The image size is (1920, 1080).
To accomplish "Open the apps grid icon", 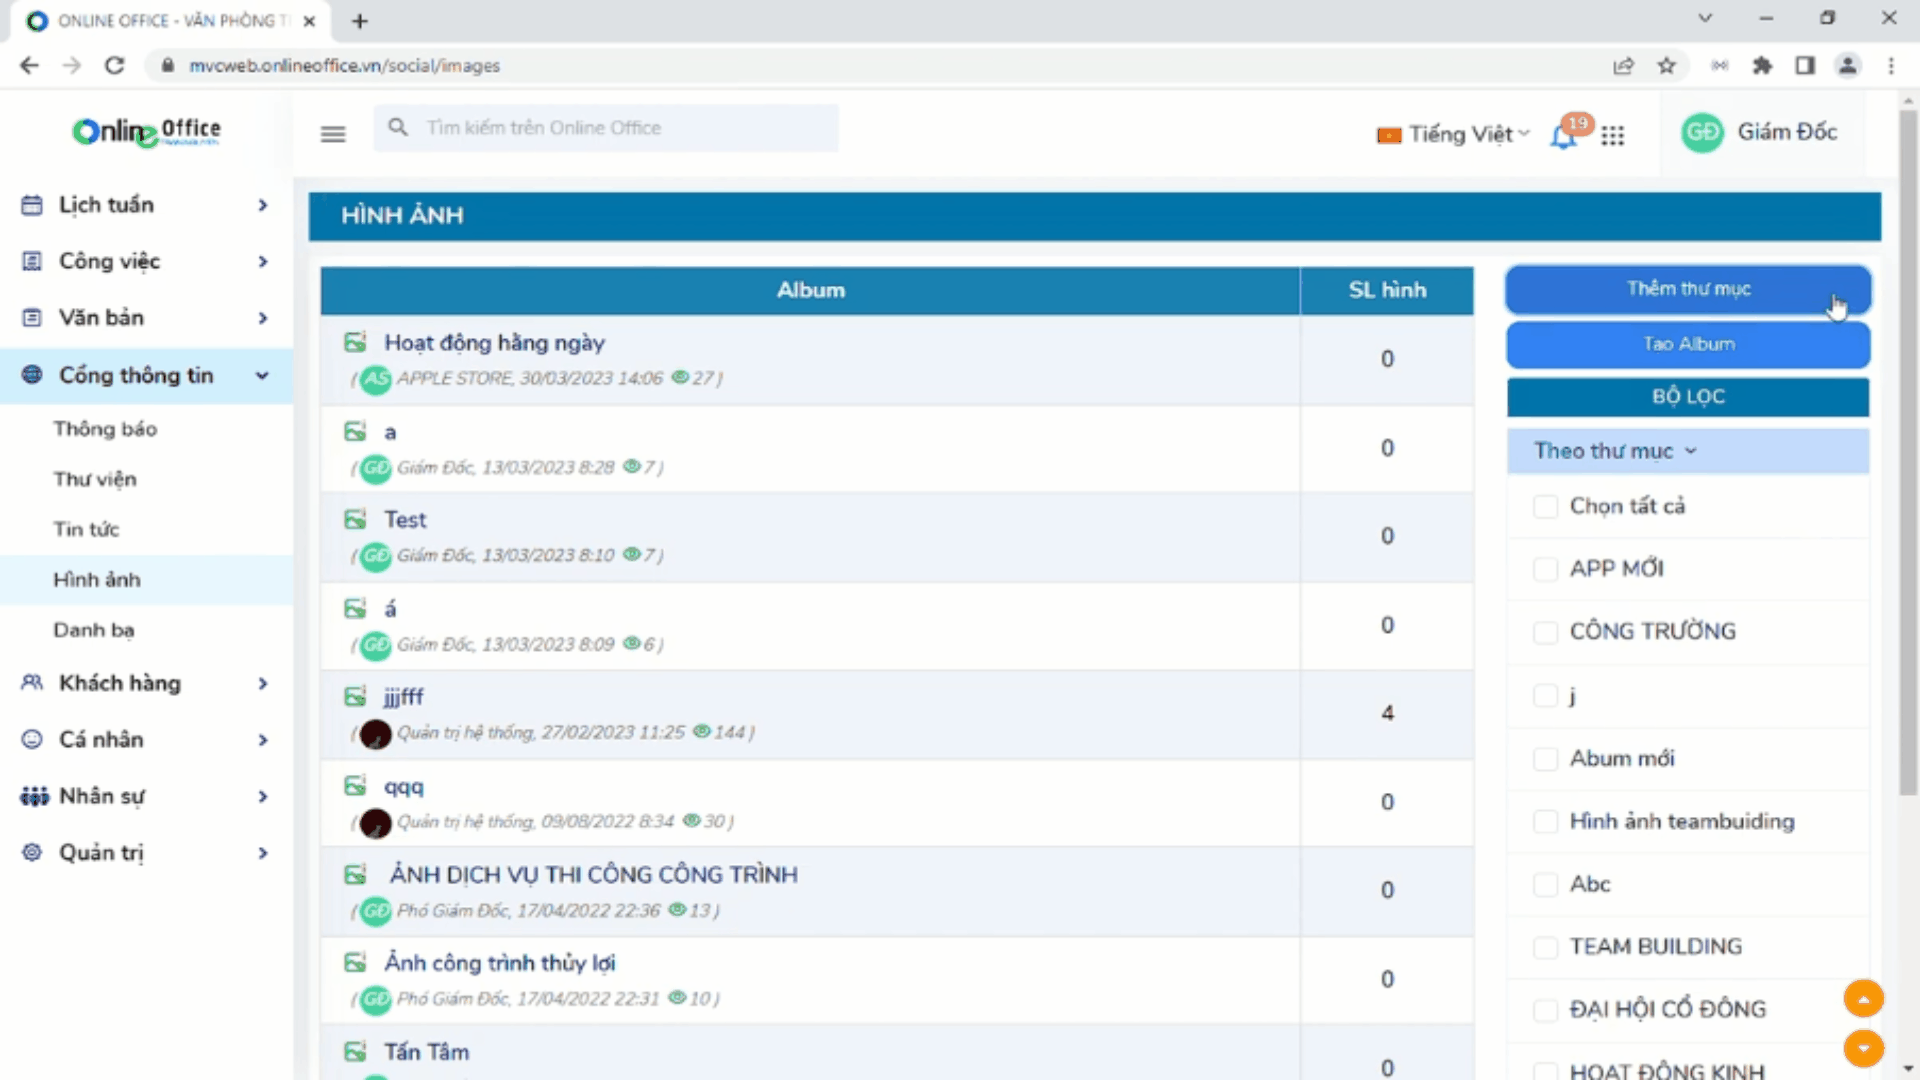I will (x=1612, y=135).
